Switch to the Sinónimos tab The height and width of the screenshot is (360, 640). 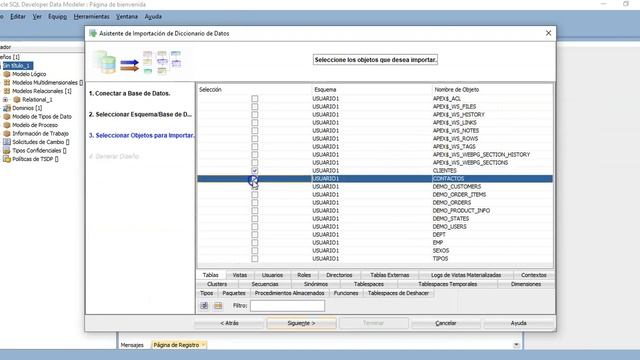coord(316,284)
